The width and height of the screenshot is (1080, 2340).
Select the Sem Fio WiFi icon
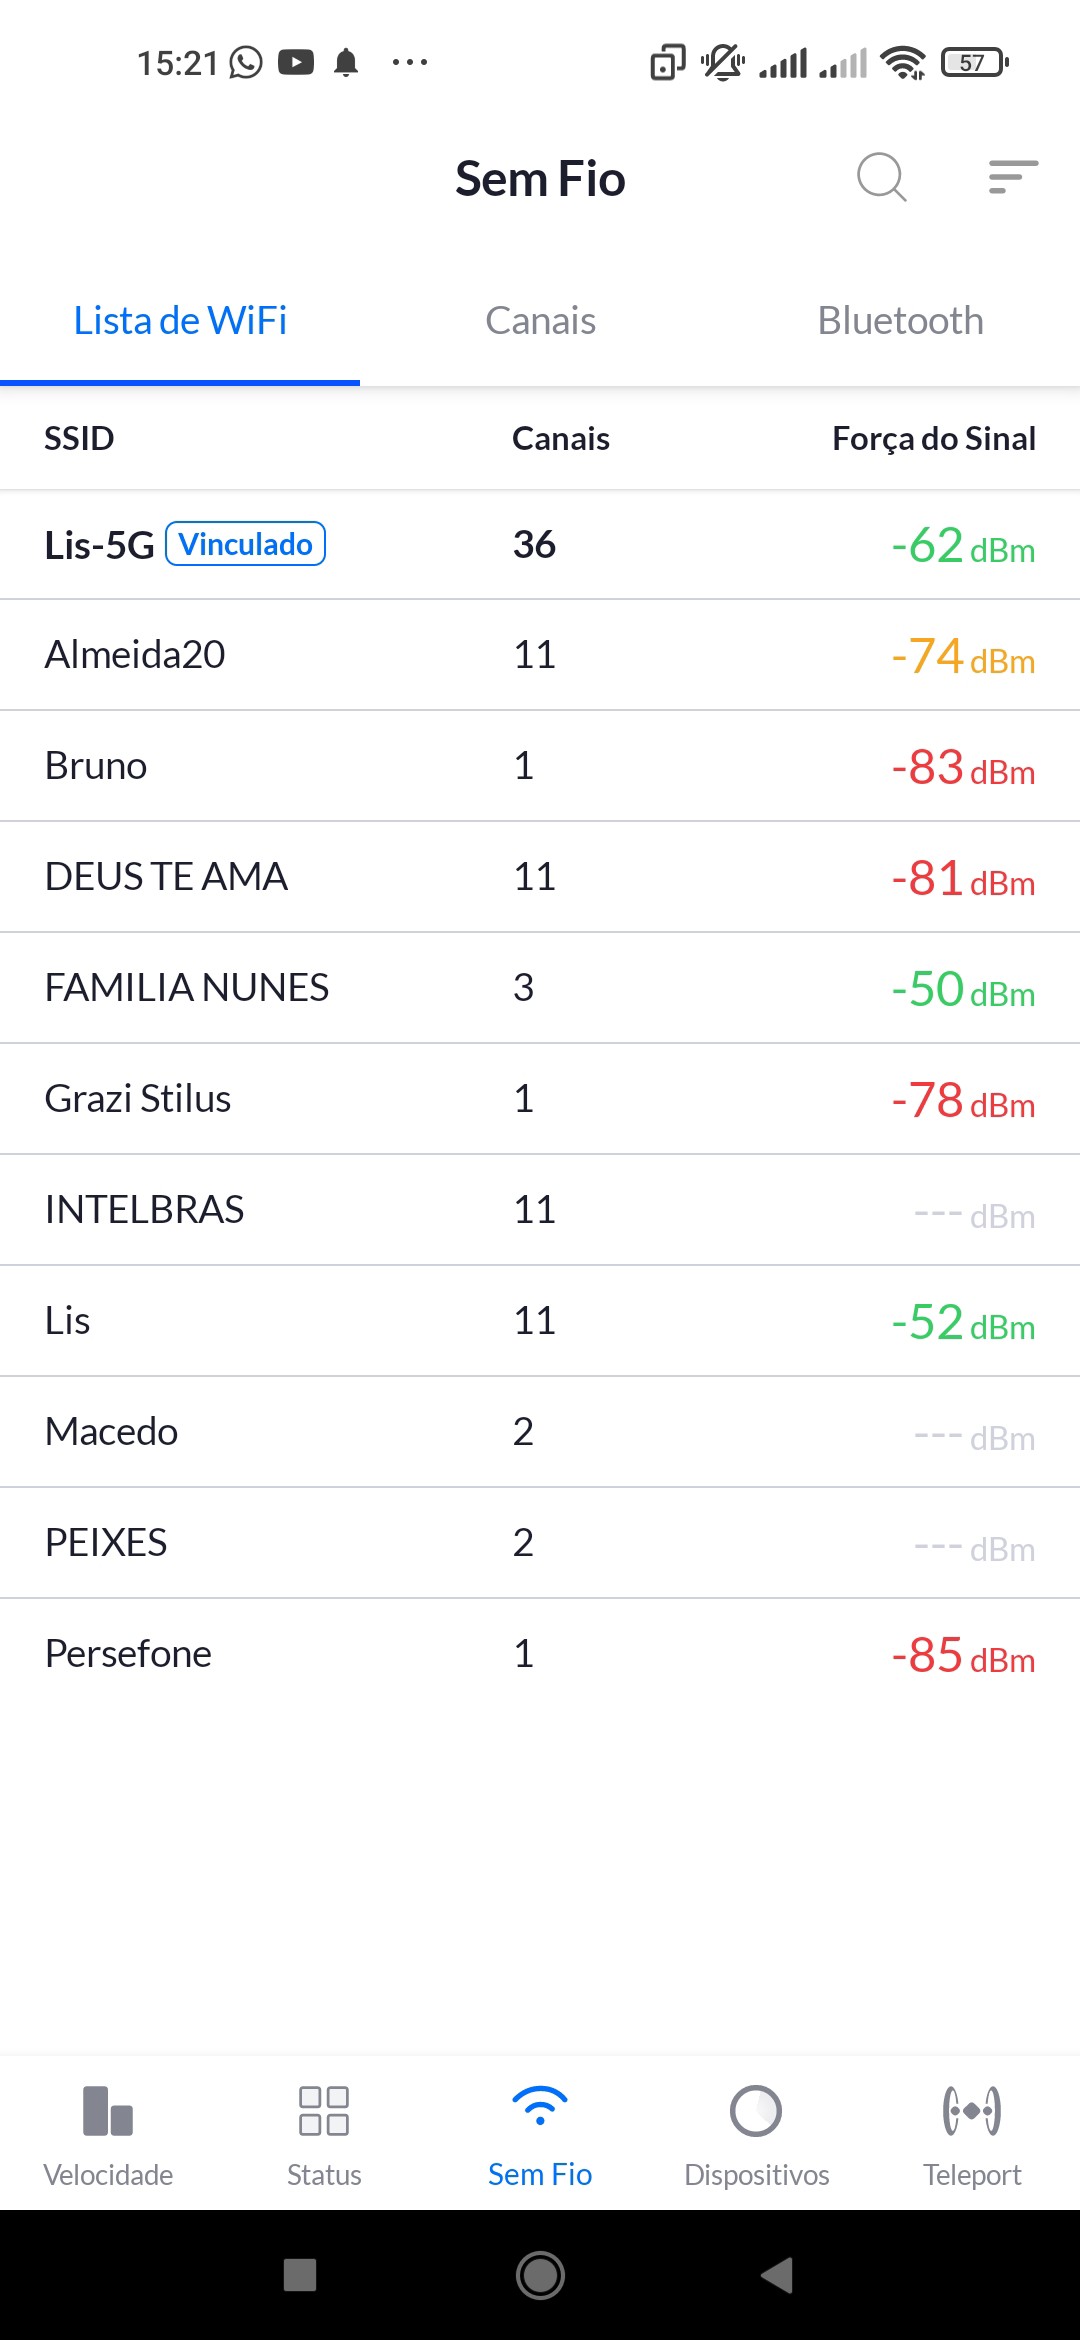click(540, 2107)
